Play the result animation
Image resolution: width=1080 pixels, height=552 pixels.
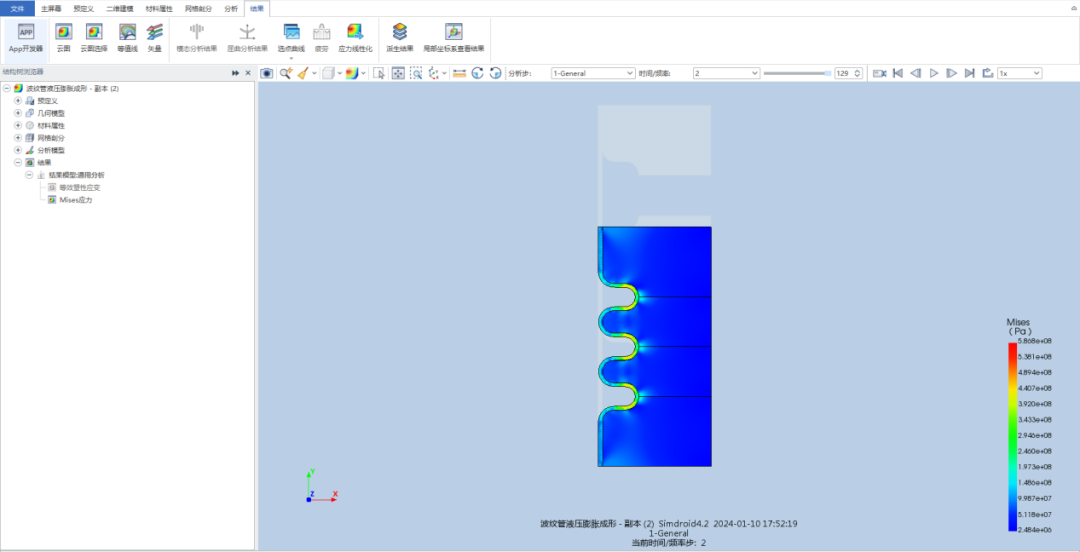pos(934,73)
